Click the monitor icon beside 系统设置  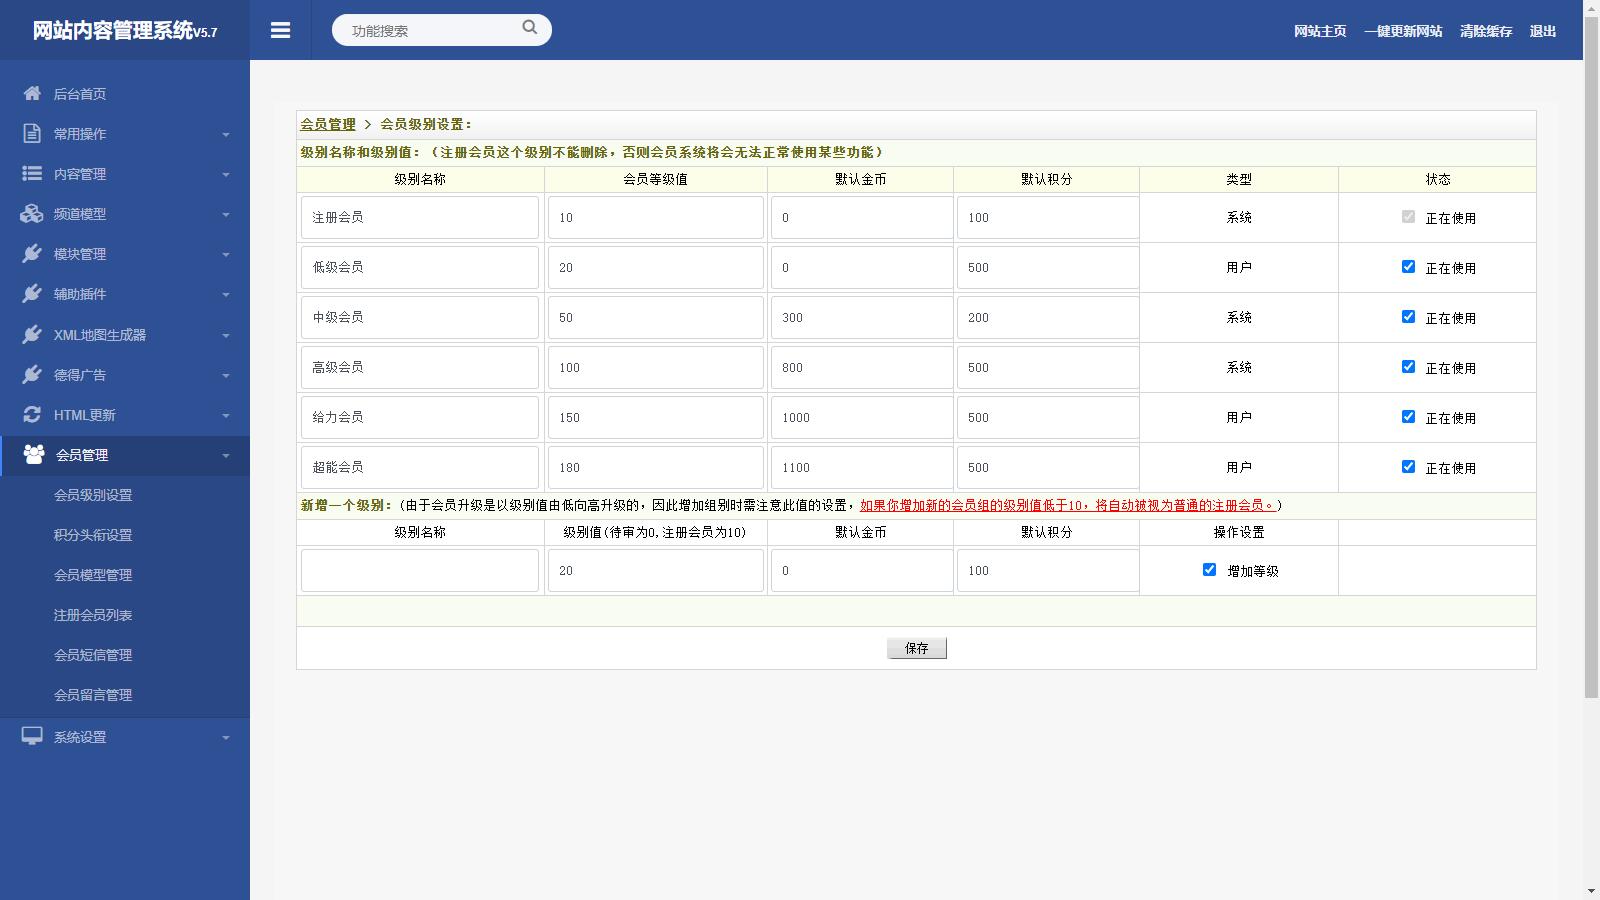[32, 736]
